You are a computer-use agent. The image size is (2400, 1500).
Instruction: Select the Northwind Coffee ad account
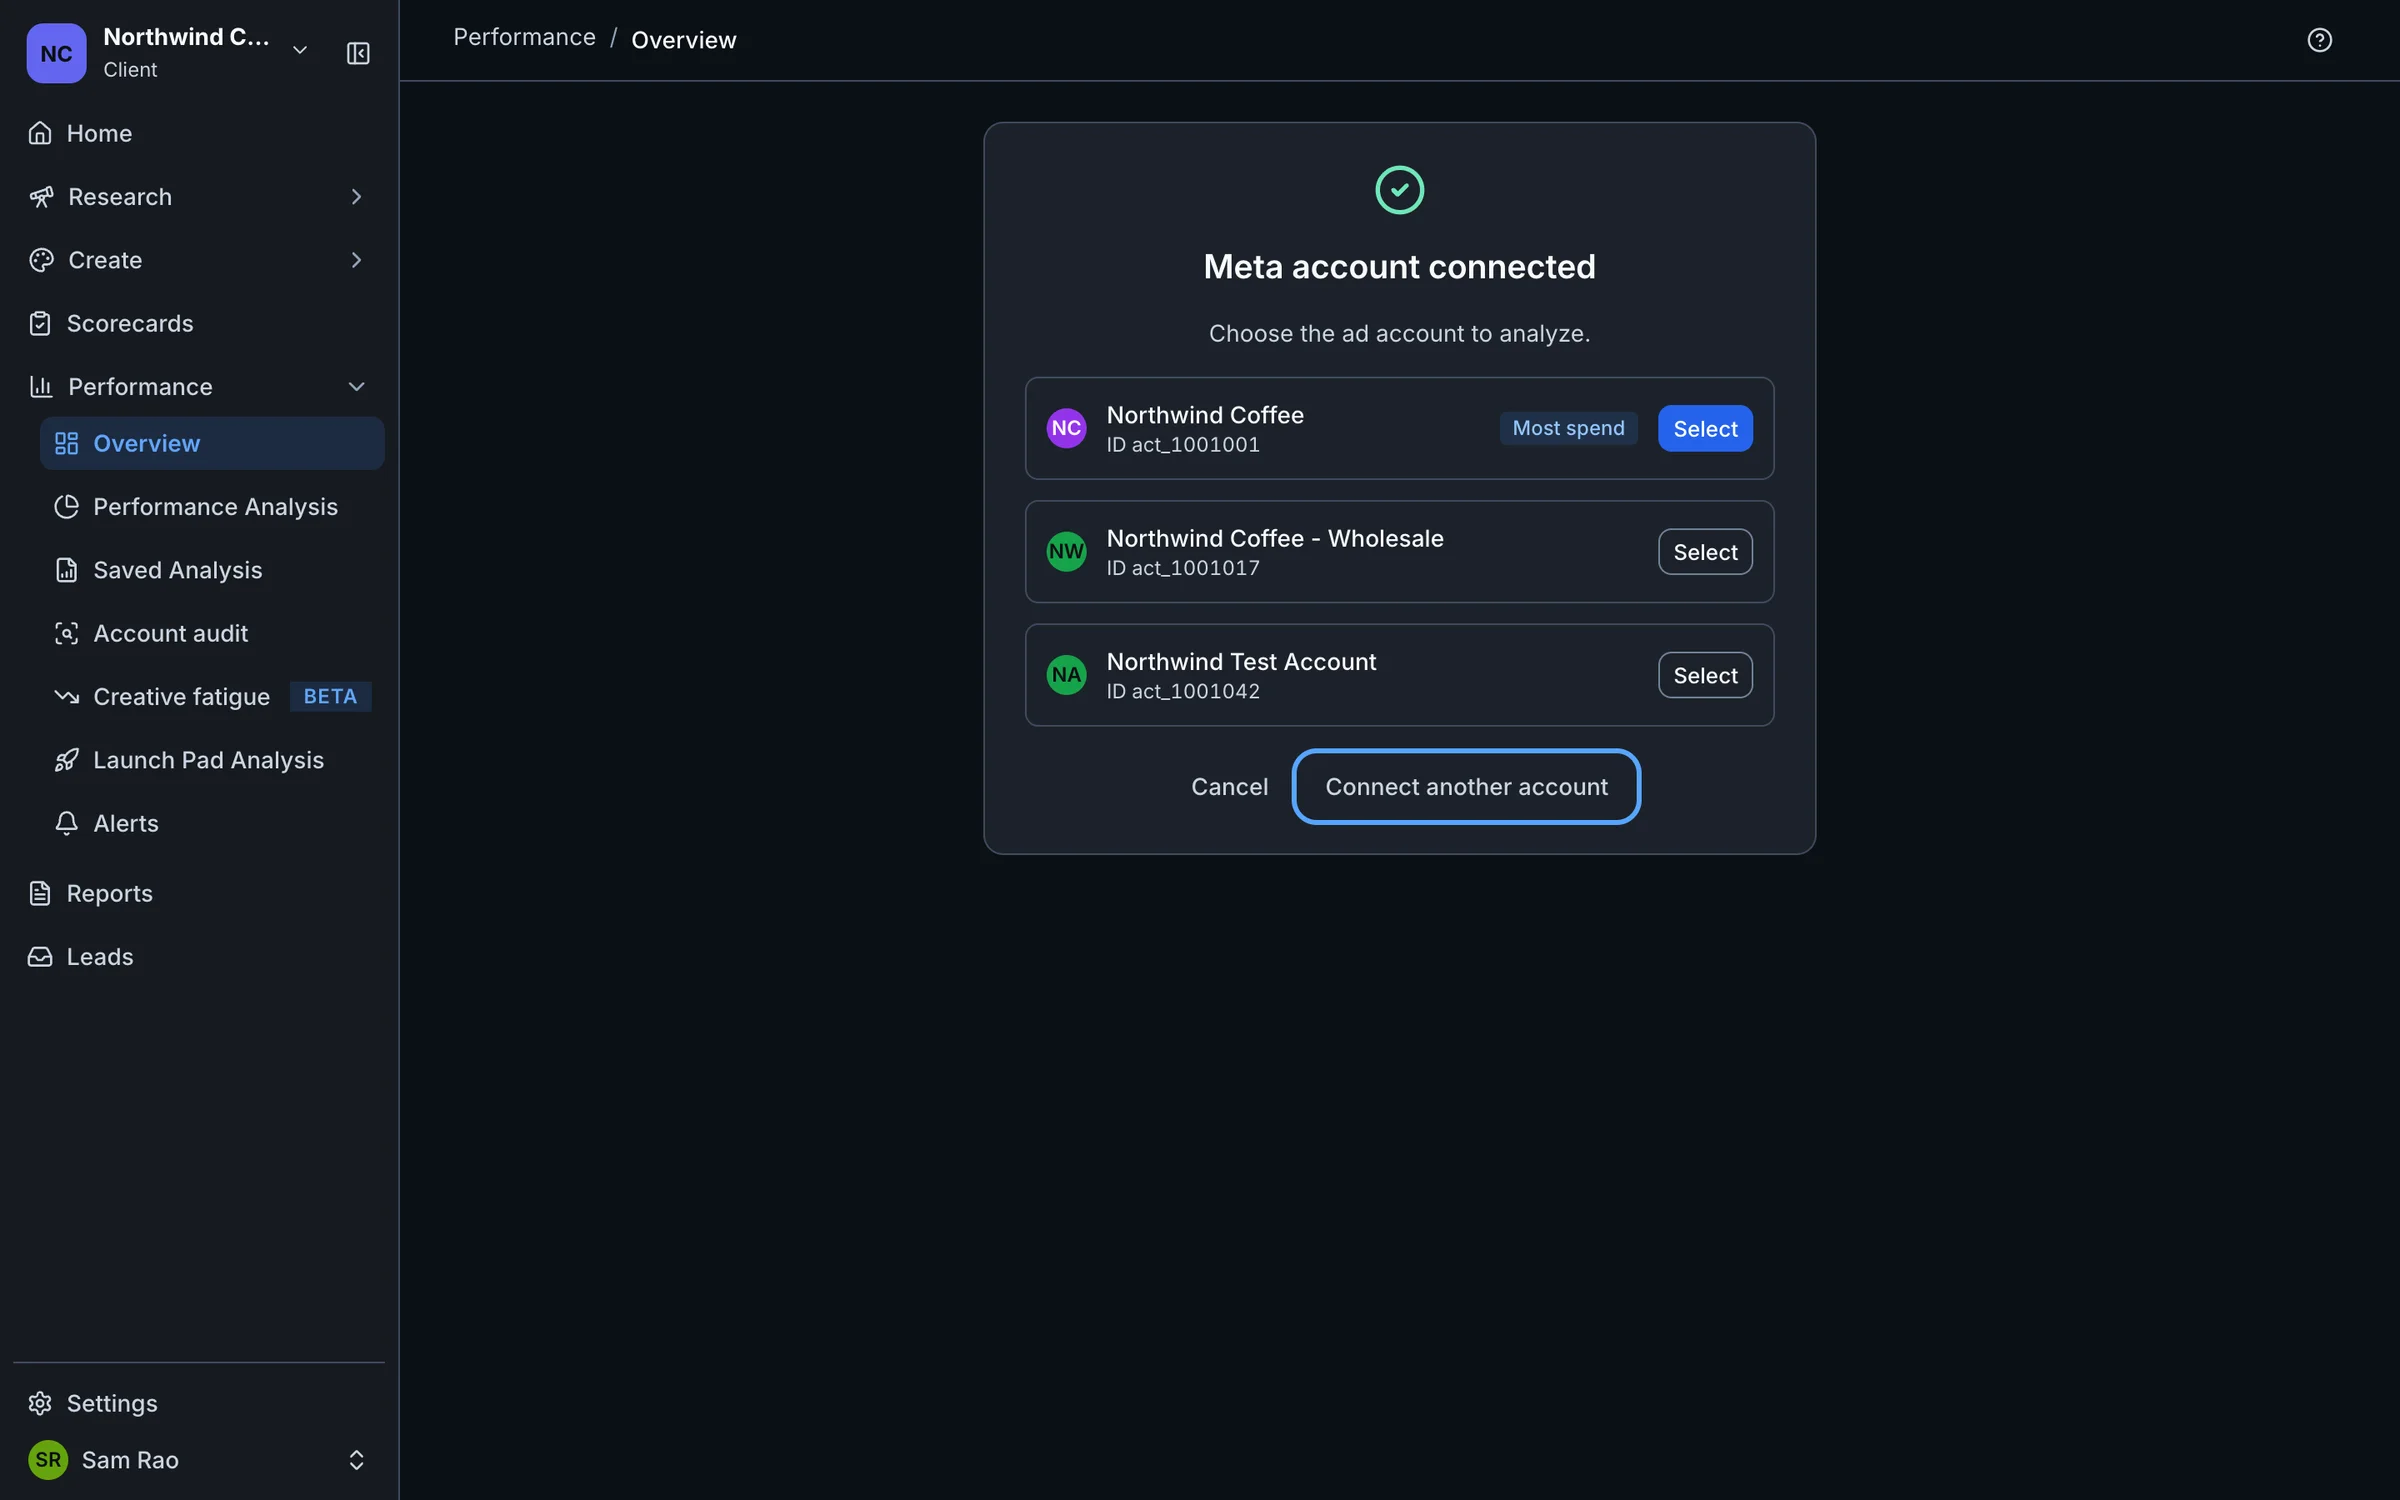(1705, 428)
